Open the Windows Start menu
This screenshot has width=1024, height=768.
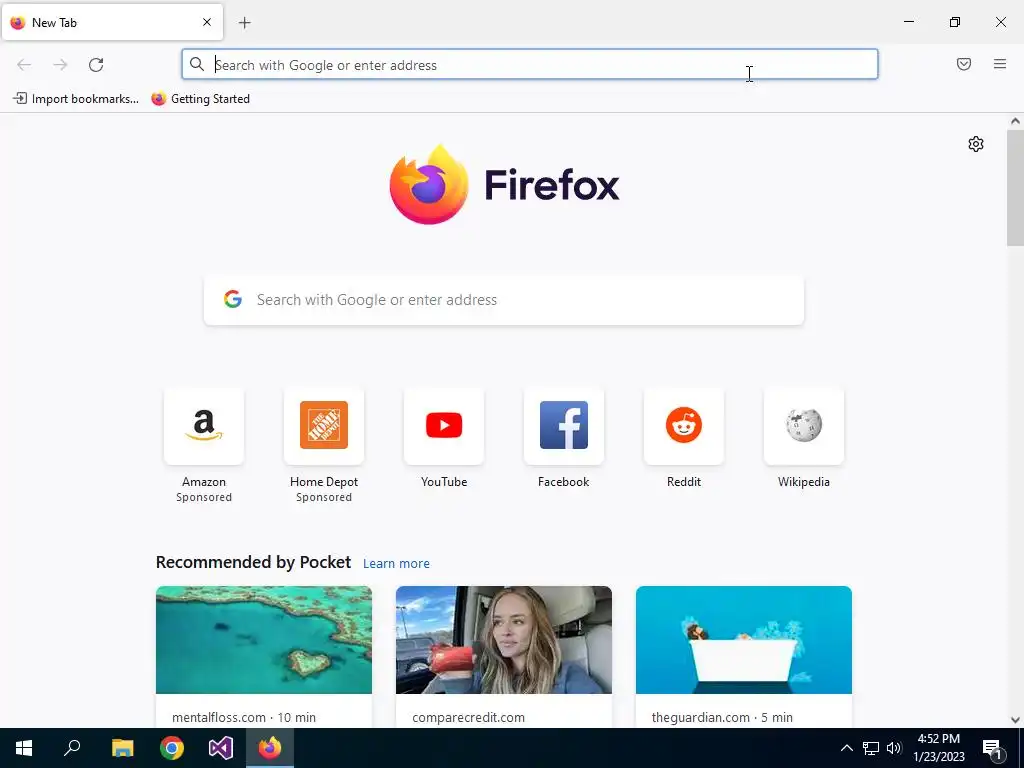[x=24, y=748]
